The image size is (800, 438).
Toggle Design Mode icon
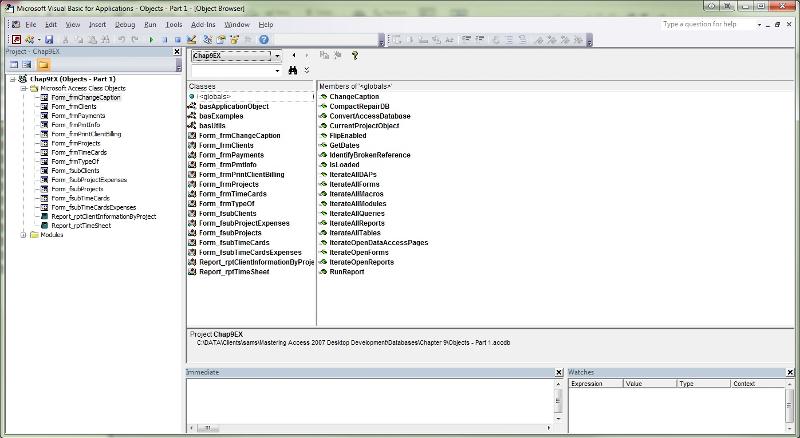(x=191, y=39)
